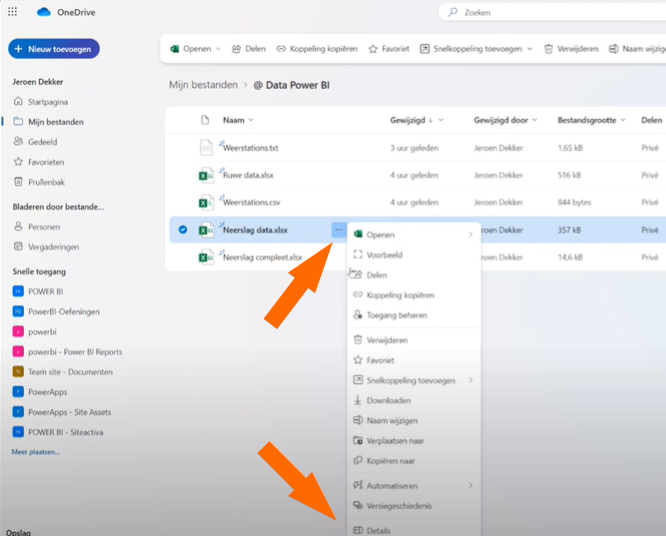The width and height of the screenshot is (666, 536).
Task: Click the Koppeling kopiëren link icon in toolbar
Action: pos(281,48)
